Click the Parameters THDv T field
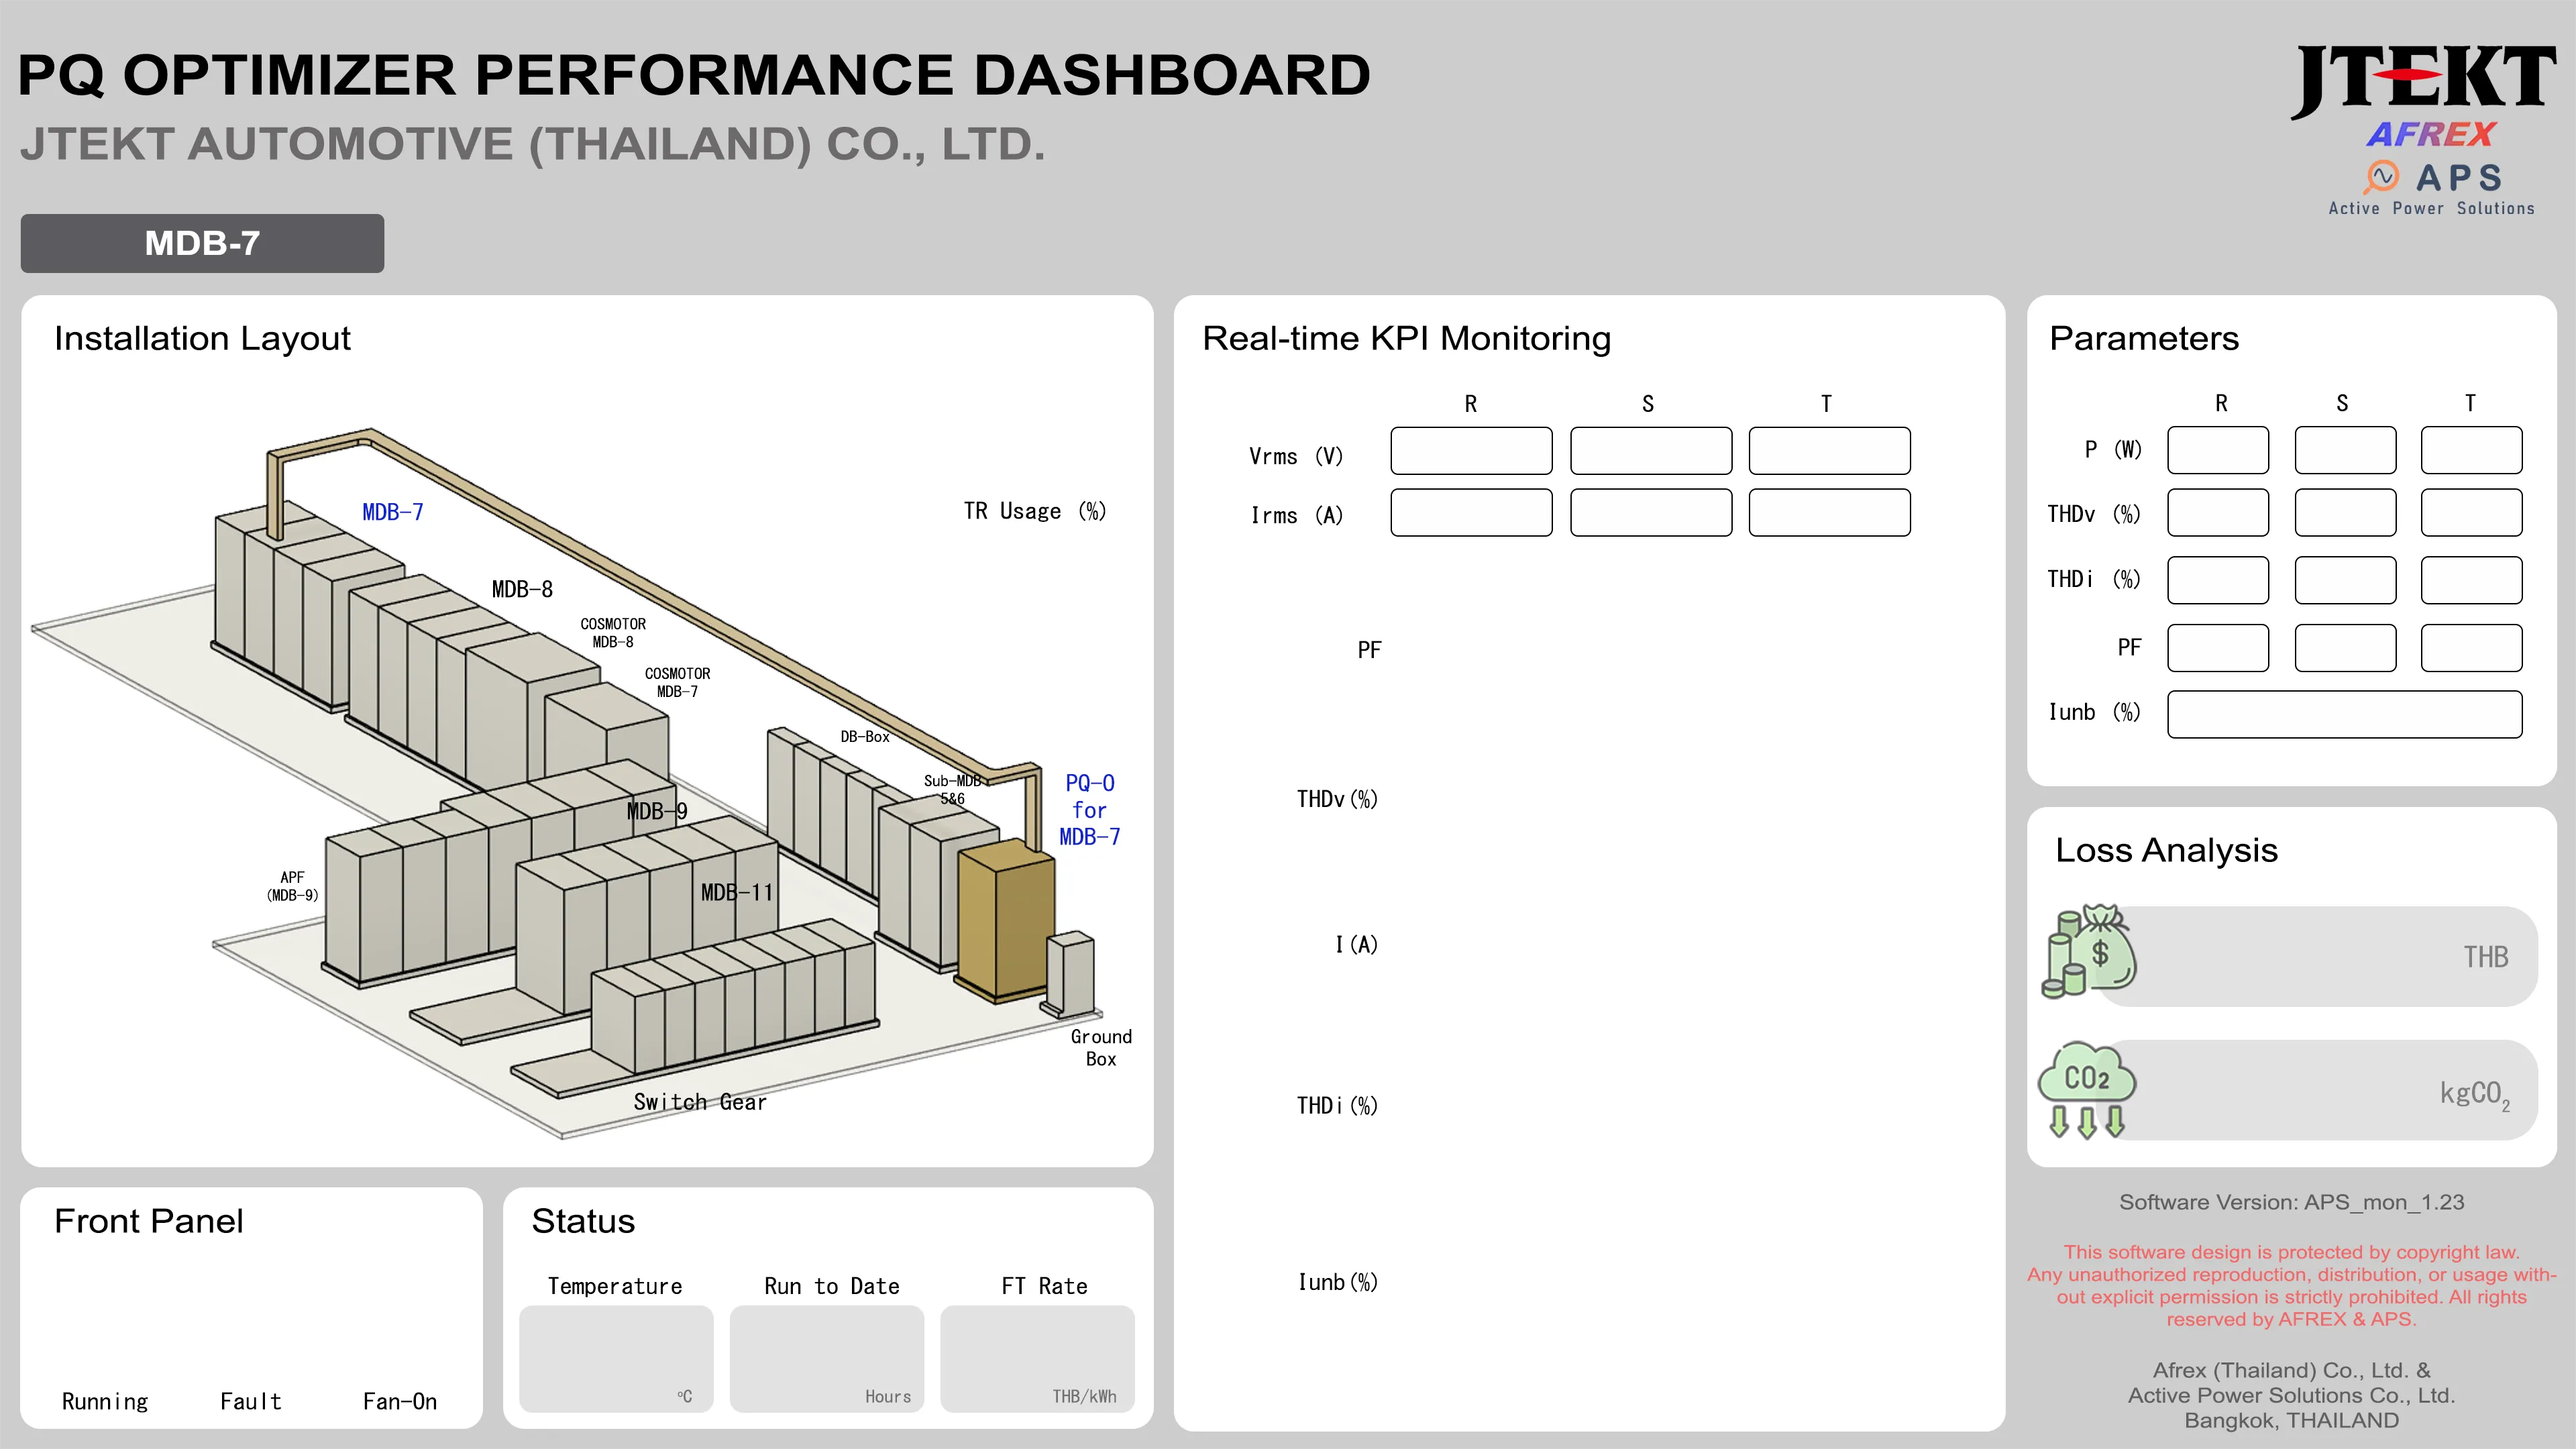This screenshot has width=2576, height=1449. click(2471, 513)
